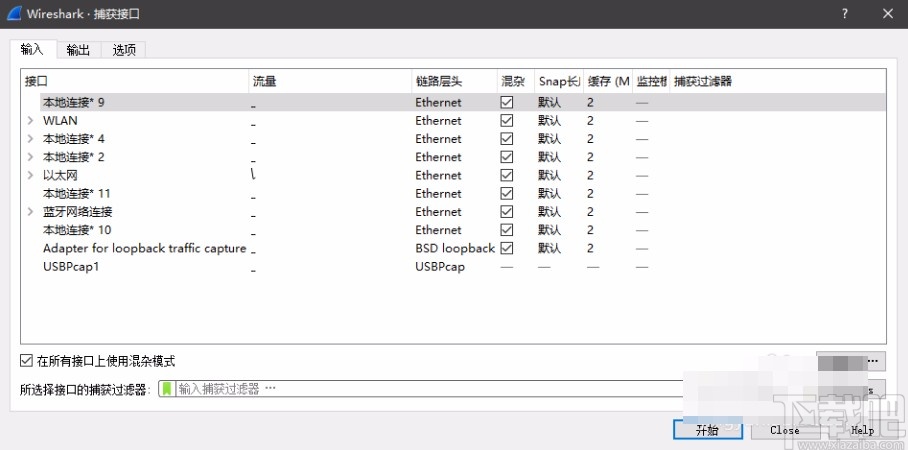Select the 本地连接* 11 interface
The height and width of the screenshot is (450, 908).
pyautogui.click(x=76, y=193)
